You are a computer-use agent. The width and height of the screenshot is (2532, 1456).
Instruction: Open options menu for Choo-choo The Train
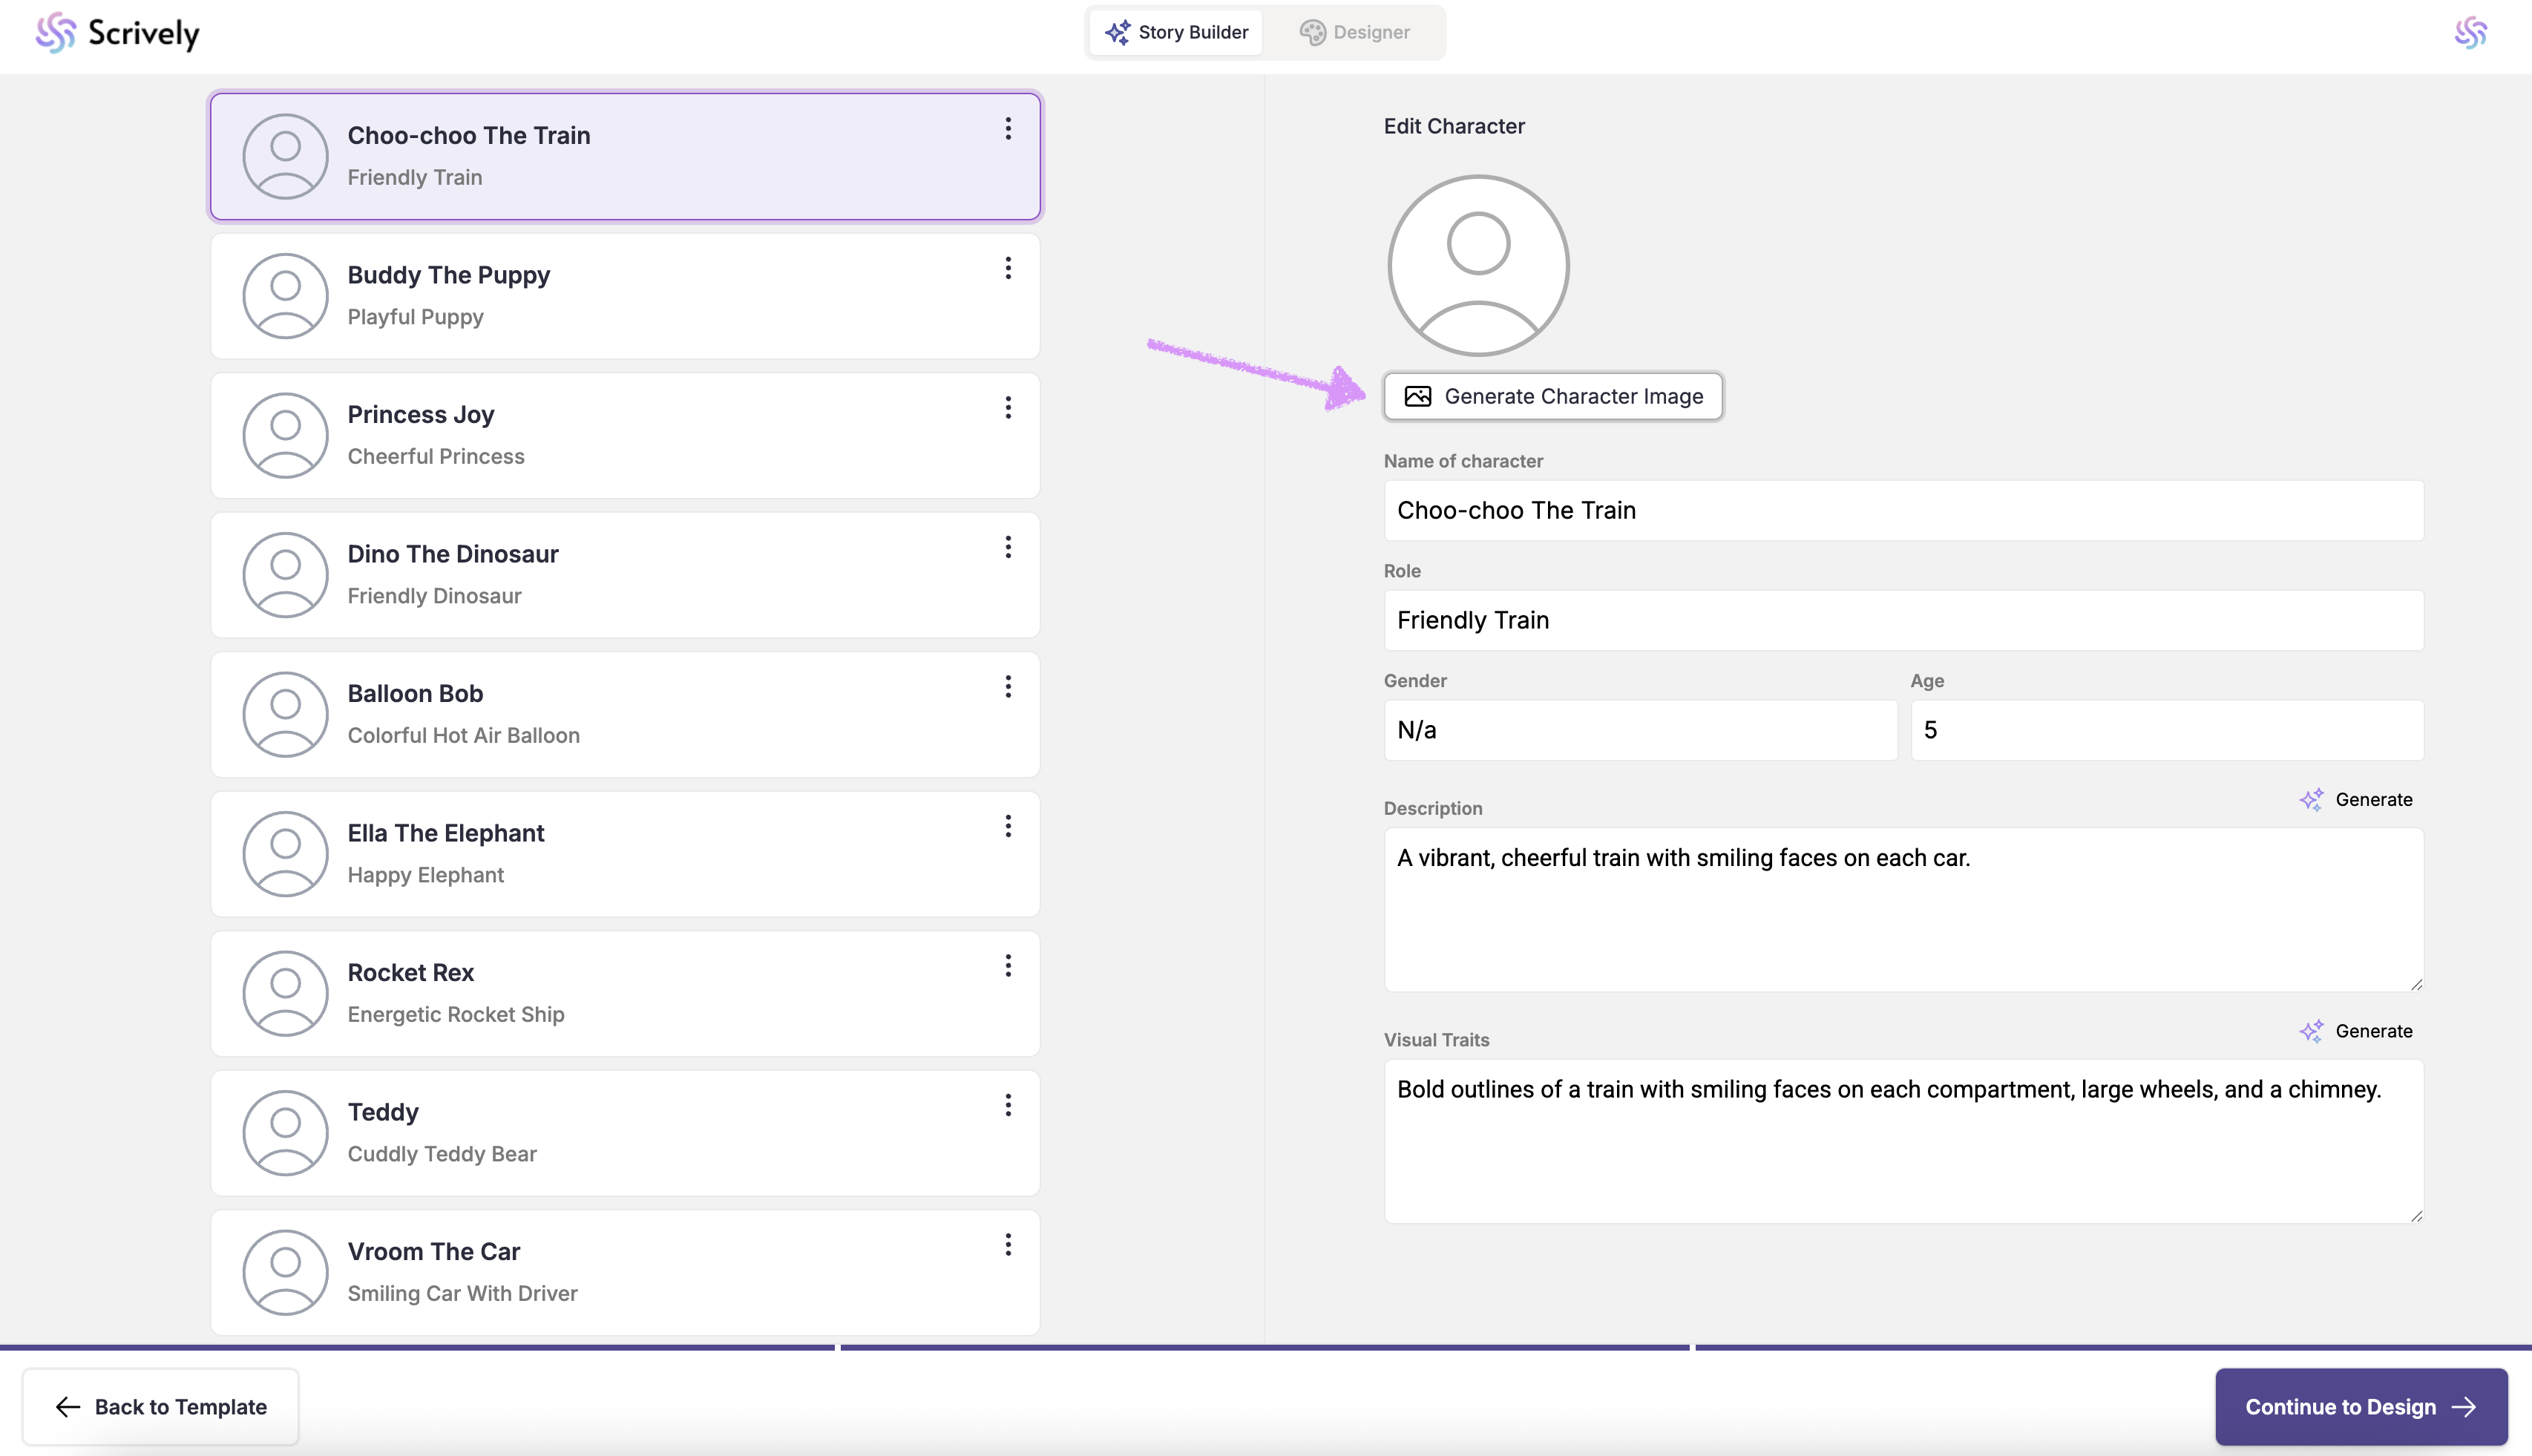click(1008, 129)
